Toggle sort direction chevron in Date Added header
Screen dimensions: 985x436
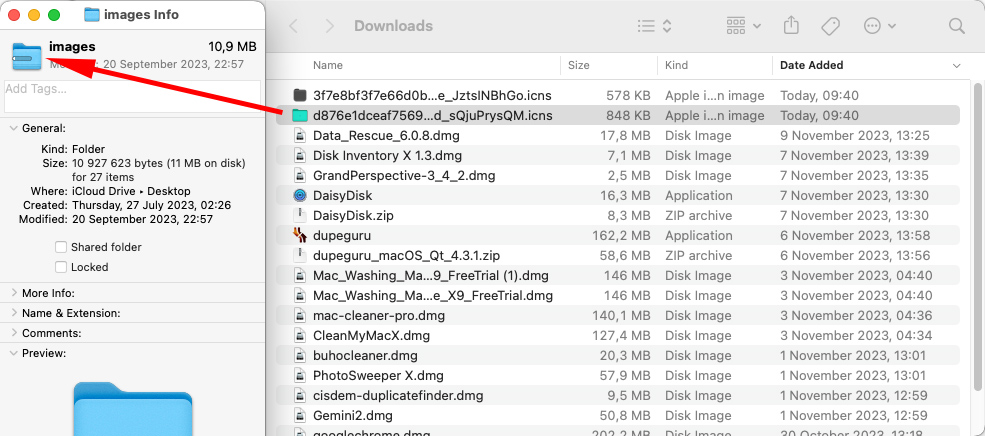[956, 65]
